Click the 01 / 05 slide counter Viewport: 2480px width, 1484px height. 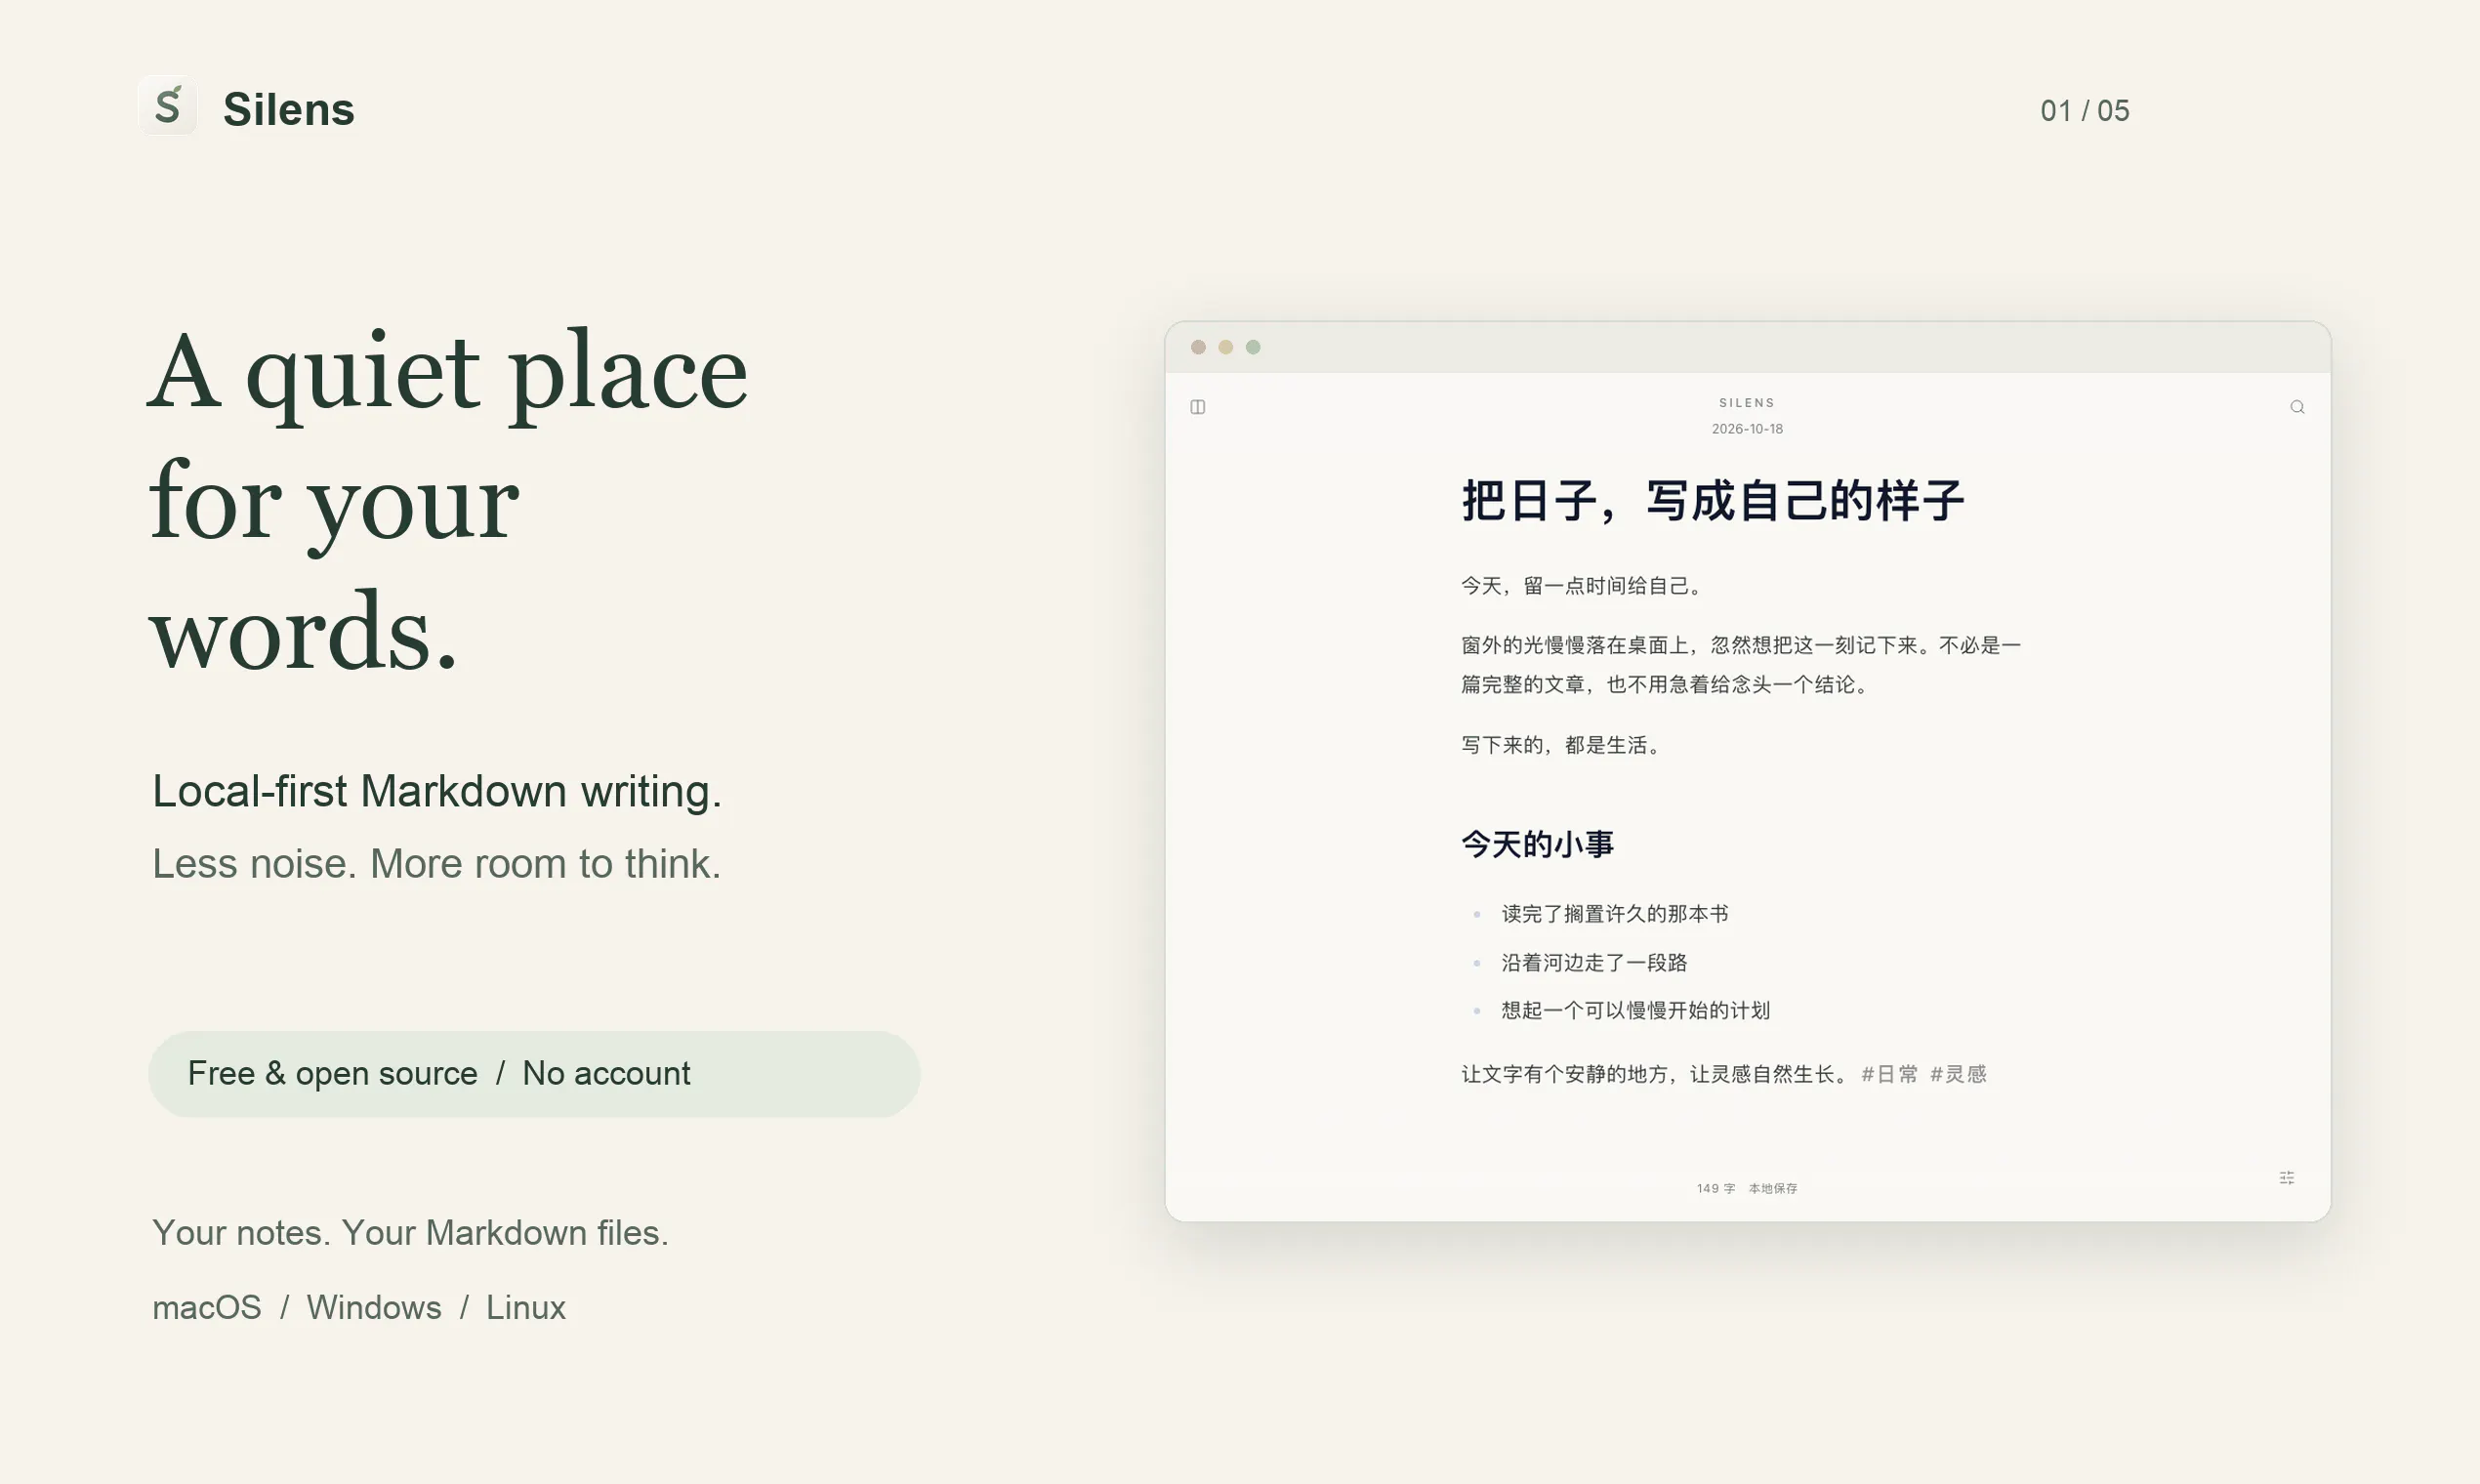(x=2085, y=110)
